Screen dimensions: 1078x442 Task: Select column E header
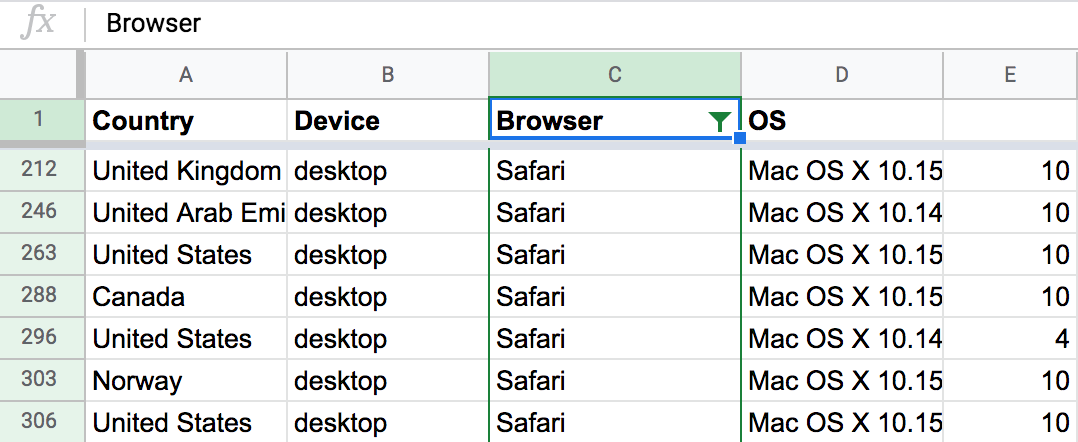1010,73
